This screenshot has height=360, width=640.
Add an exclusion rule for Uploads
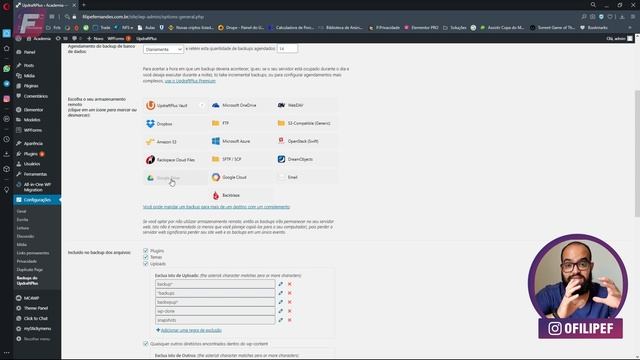[189, 330]
